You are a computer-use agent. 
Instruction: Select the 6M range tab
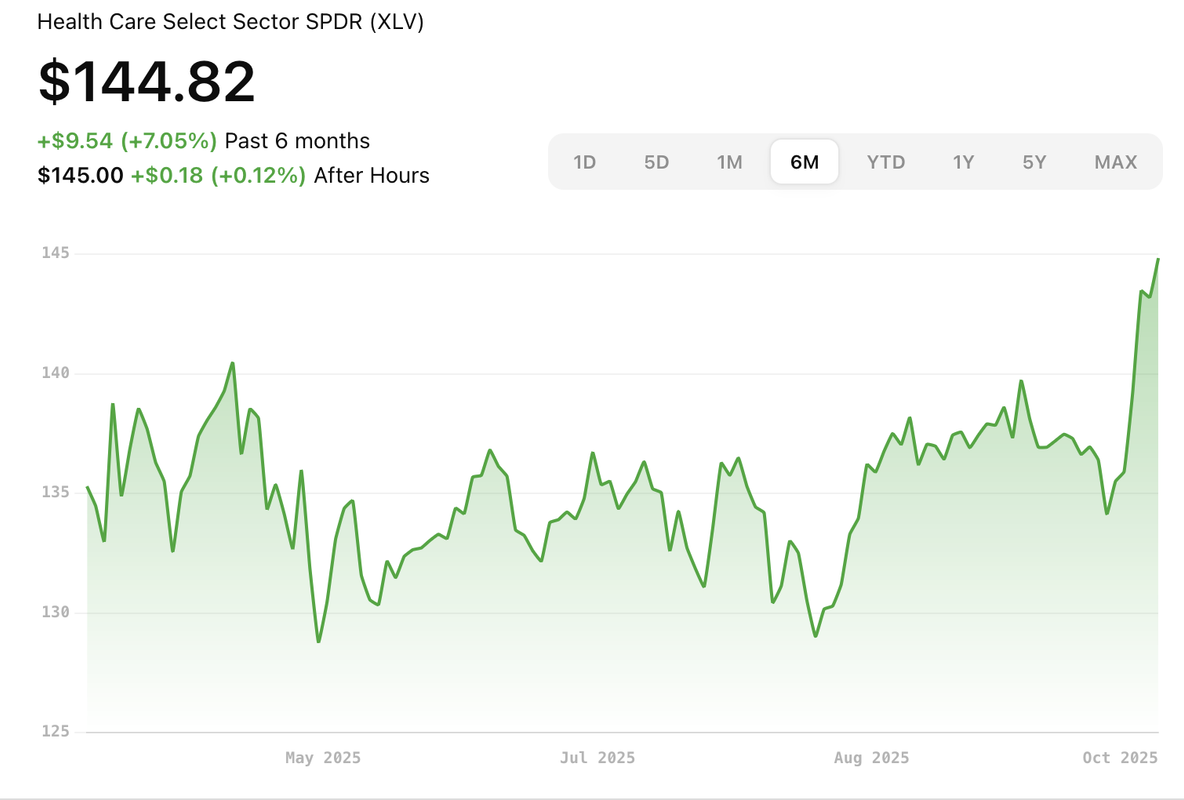[804, 162]
